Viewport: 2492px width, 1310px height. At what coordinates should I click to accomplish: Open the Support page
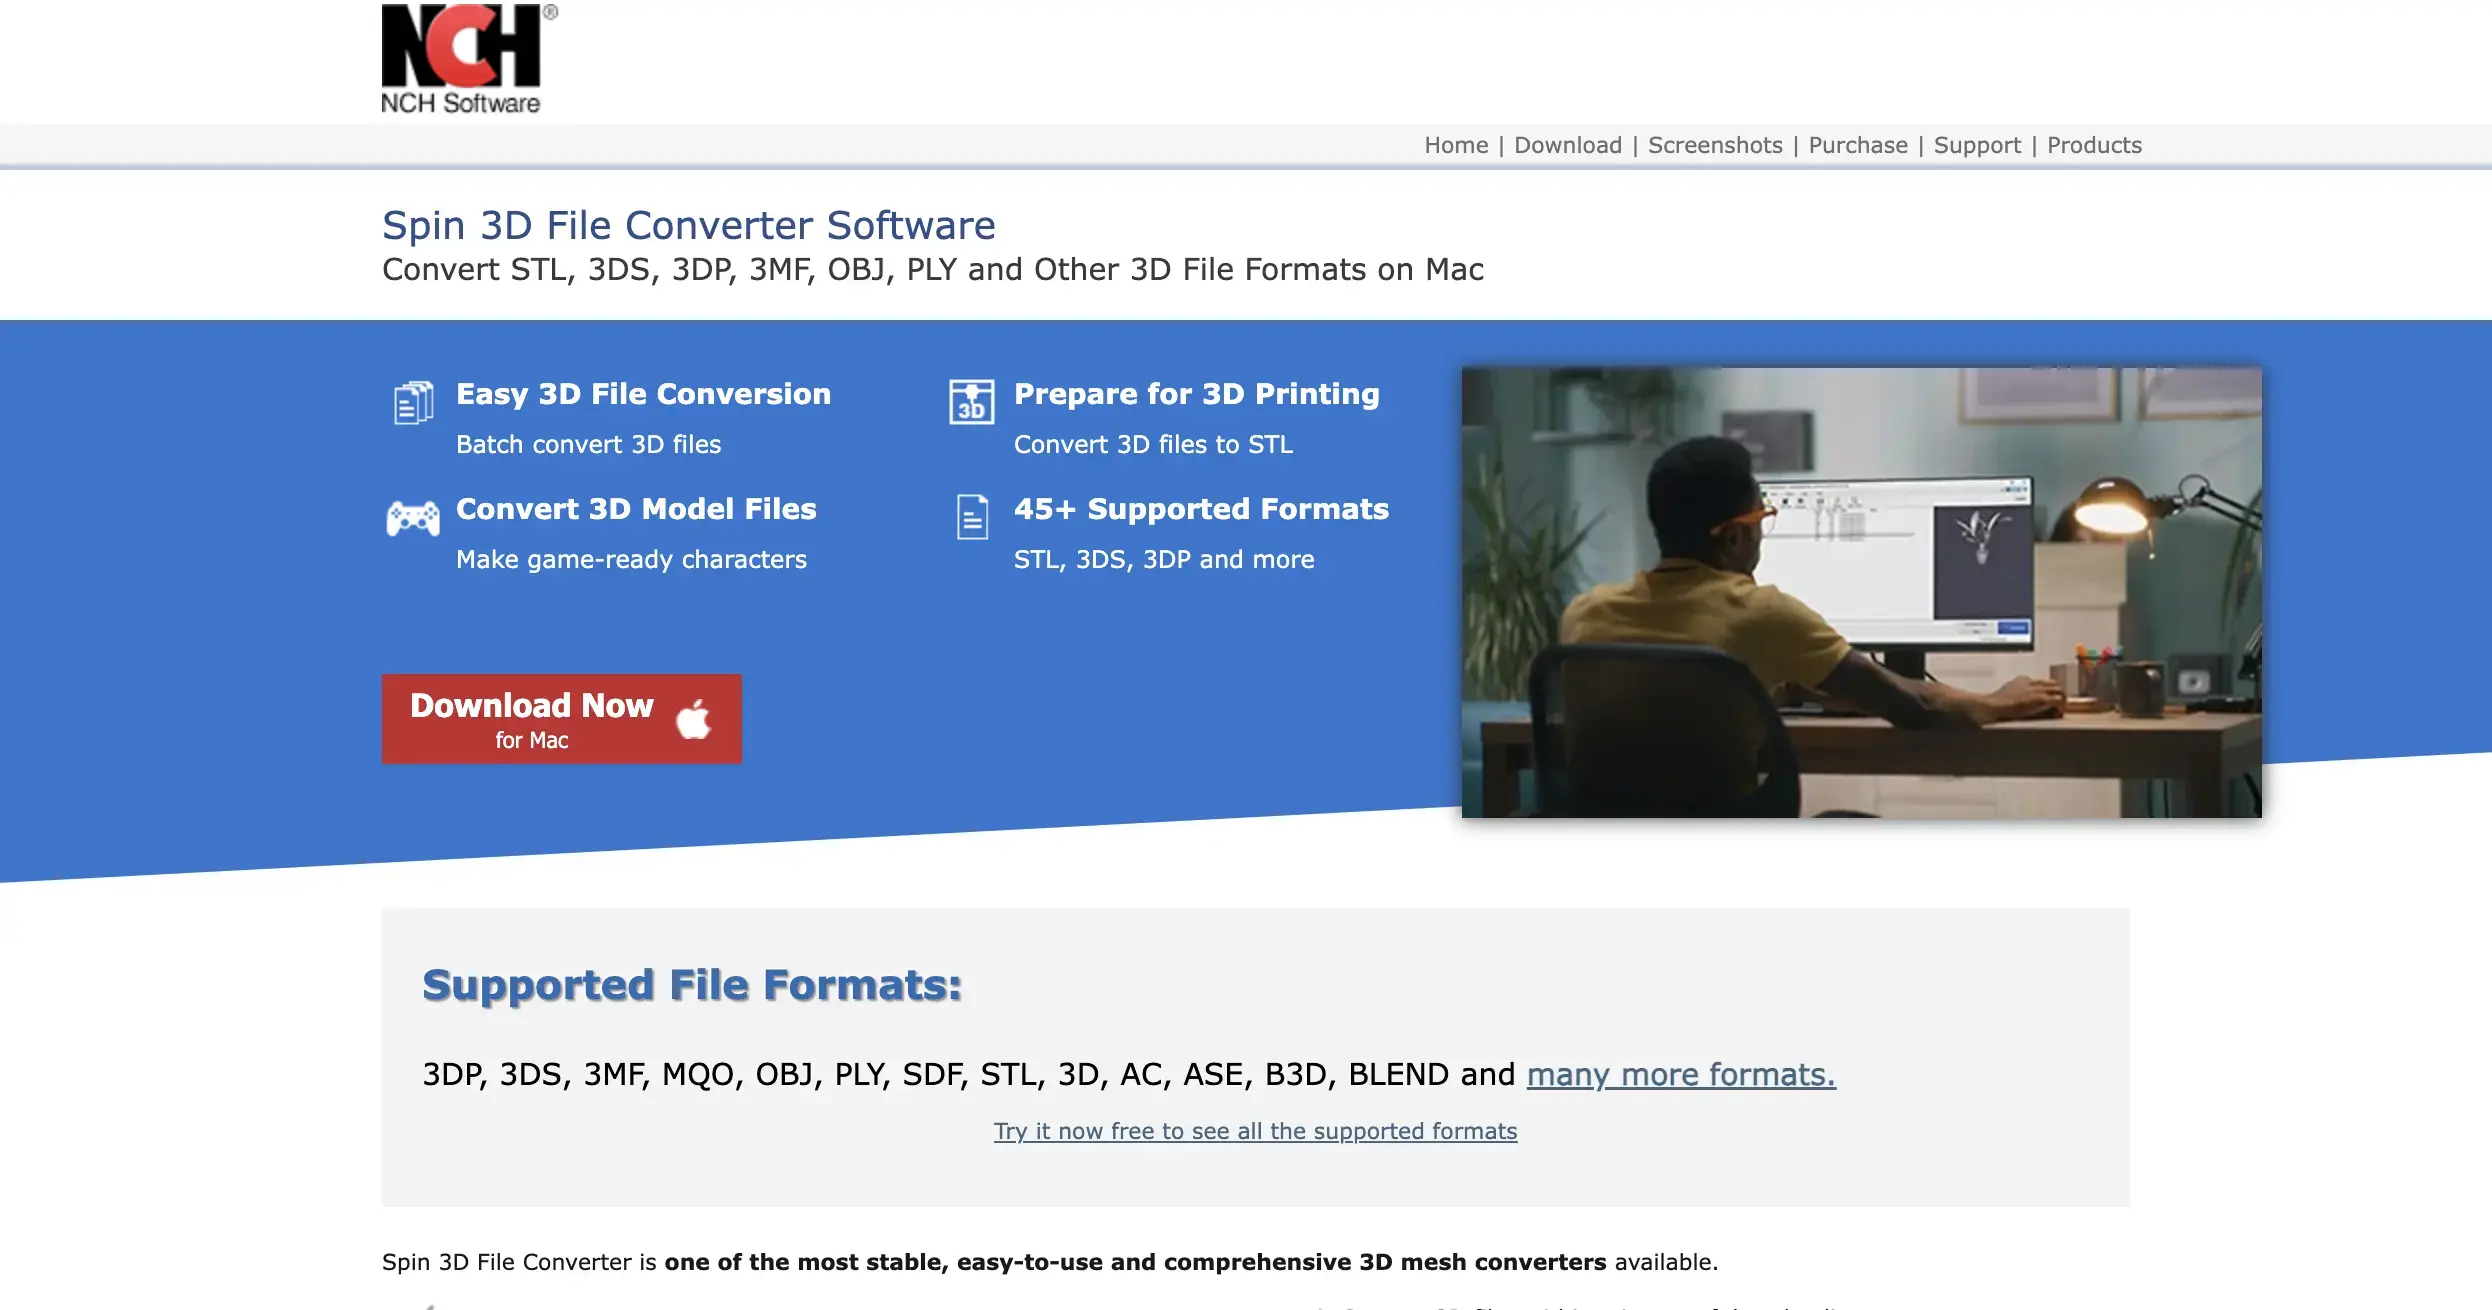(x=1977, y=145)
